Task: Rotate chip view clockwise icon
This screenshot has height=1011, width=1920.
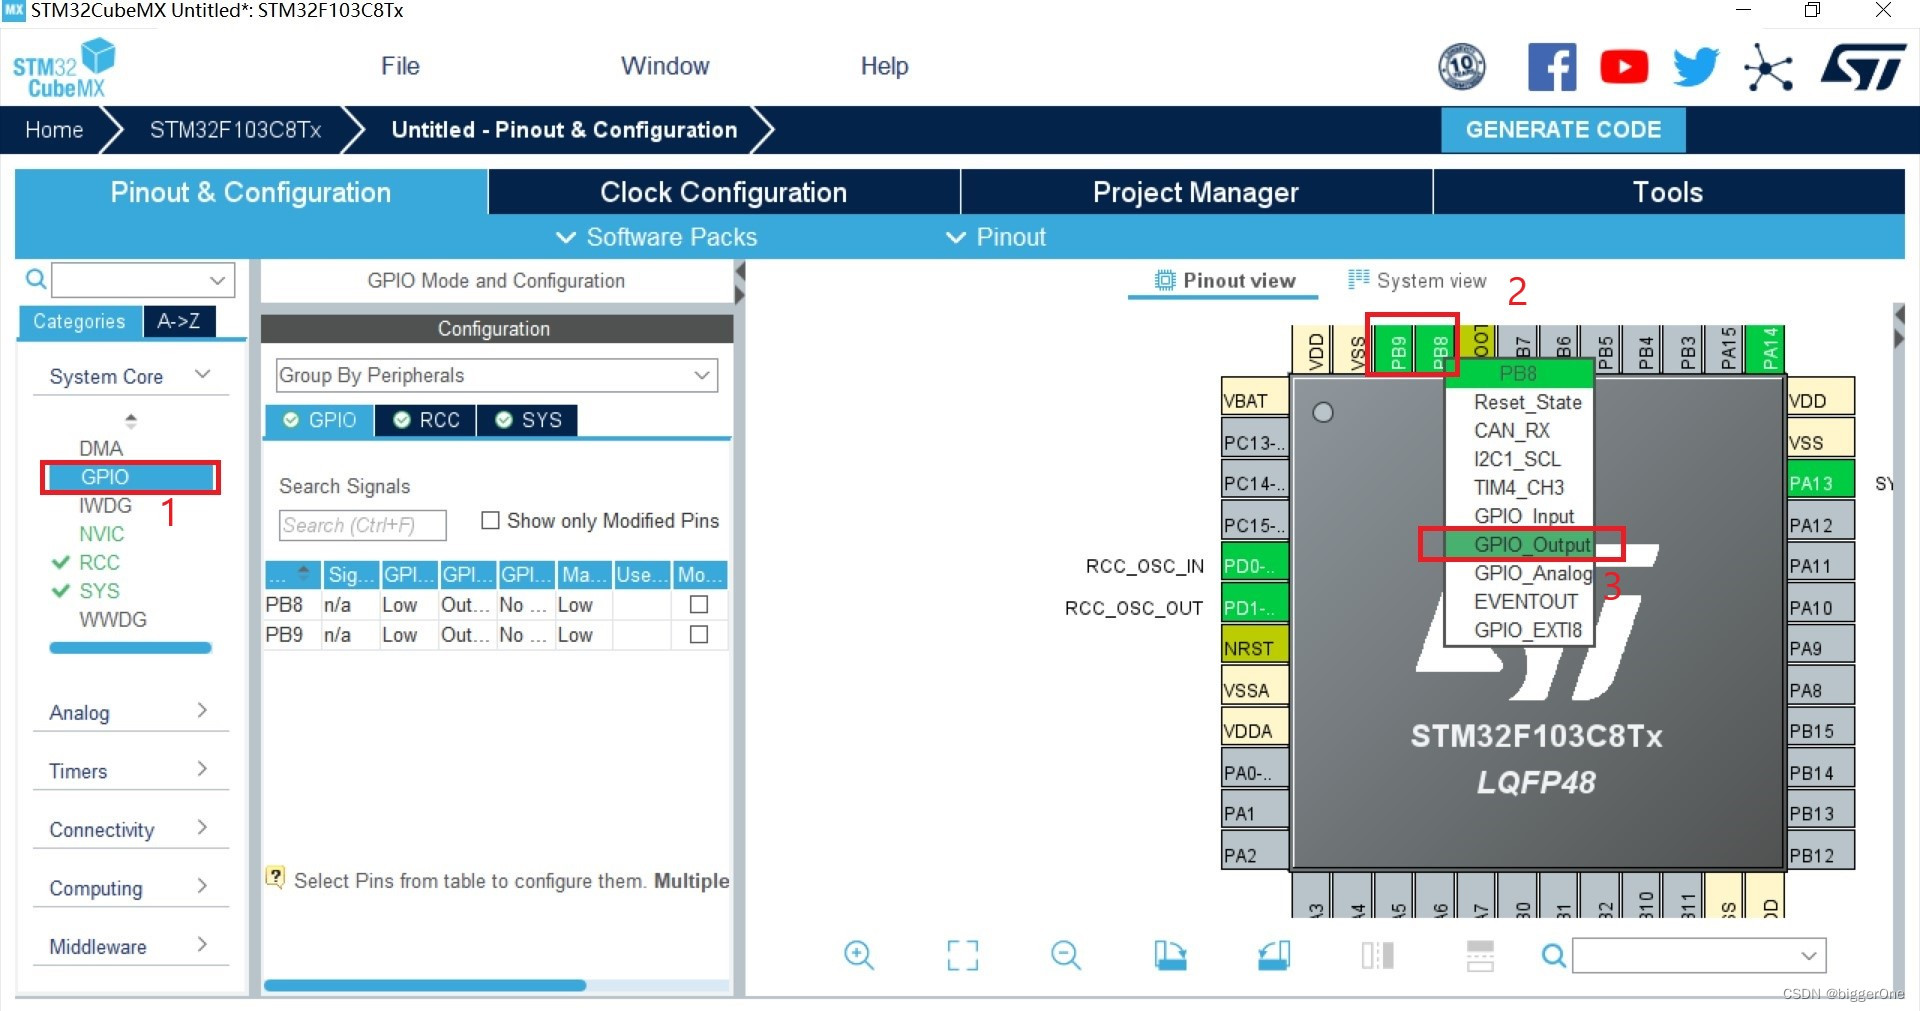Action: [1170, 955]
